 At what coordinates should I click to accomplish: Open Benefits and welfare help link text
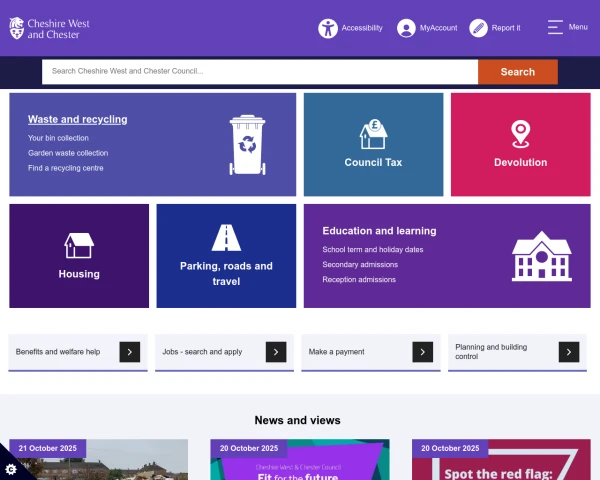(x=58, y=352)
